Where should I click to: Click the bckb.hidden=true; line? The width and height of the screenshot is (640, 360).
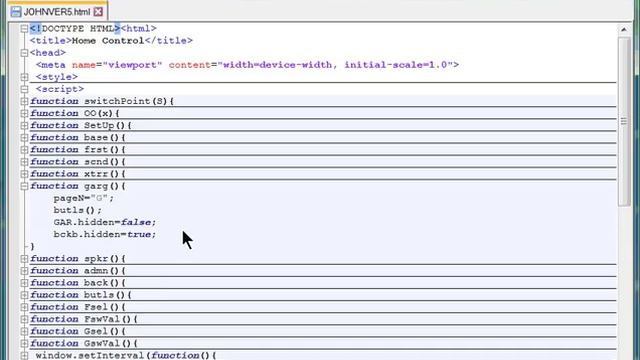(105, 235)
